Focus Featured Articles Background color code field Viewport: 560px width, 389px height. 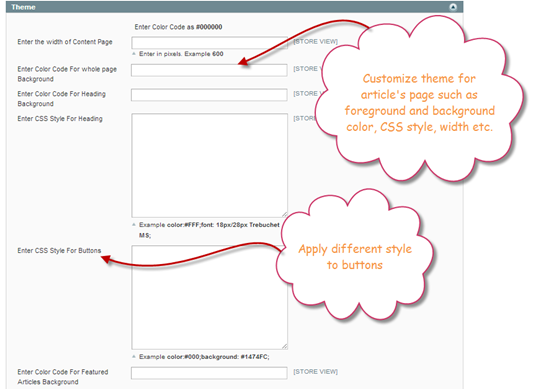pyautogui.click(x=209, y=373)
